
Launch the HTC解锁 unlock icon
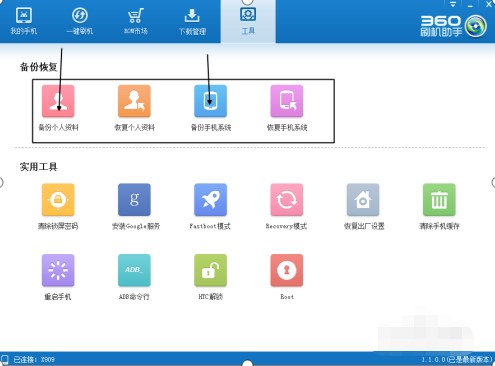click(x=210, y=270)
